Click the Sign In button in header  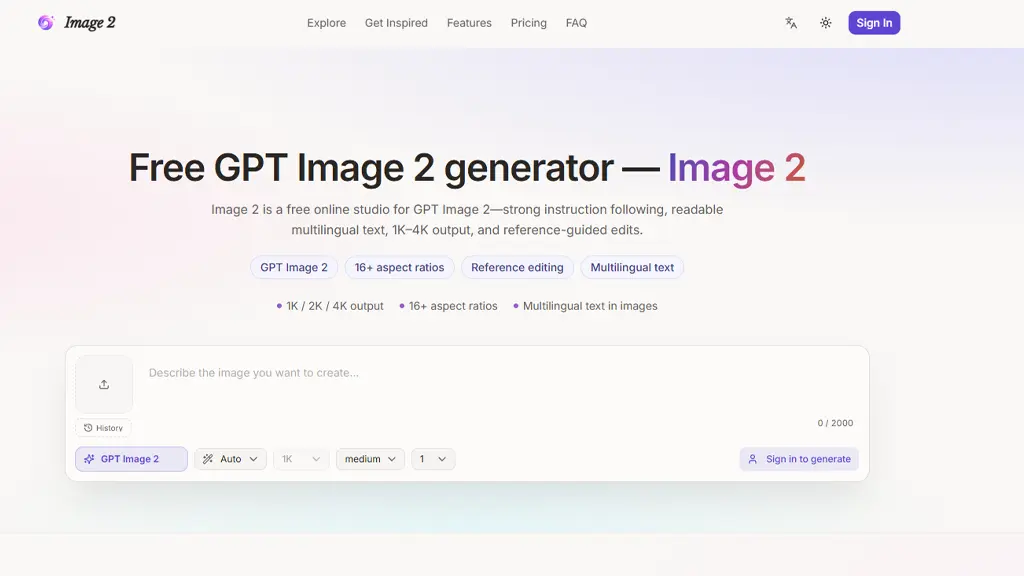[x=874, y=23]
